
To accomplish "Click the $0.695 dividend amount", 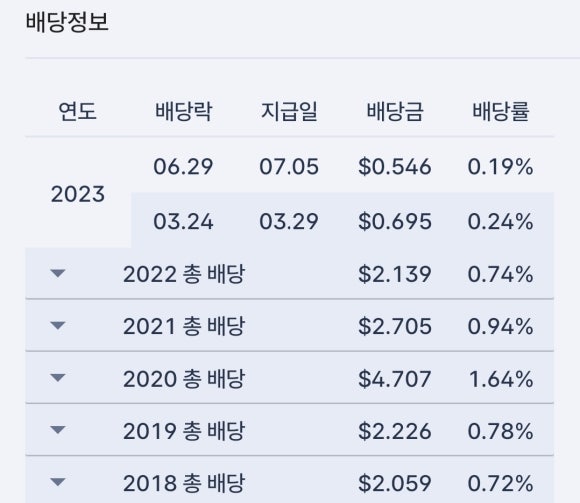I will pyautogui.click(x=395, y=222).
